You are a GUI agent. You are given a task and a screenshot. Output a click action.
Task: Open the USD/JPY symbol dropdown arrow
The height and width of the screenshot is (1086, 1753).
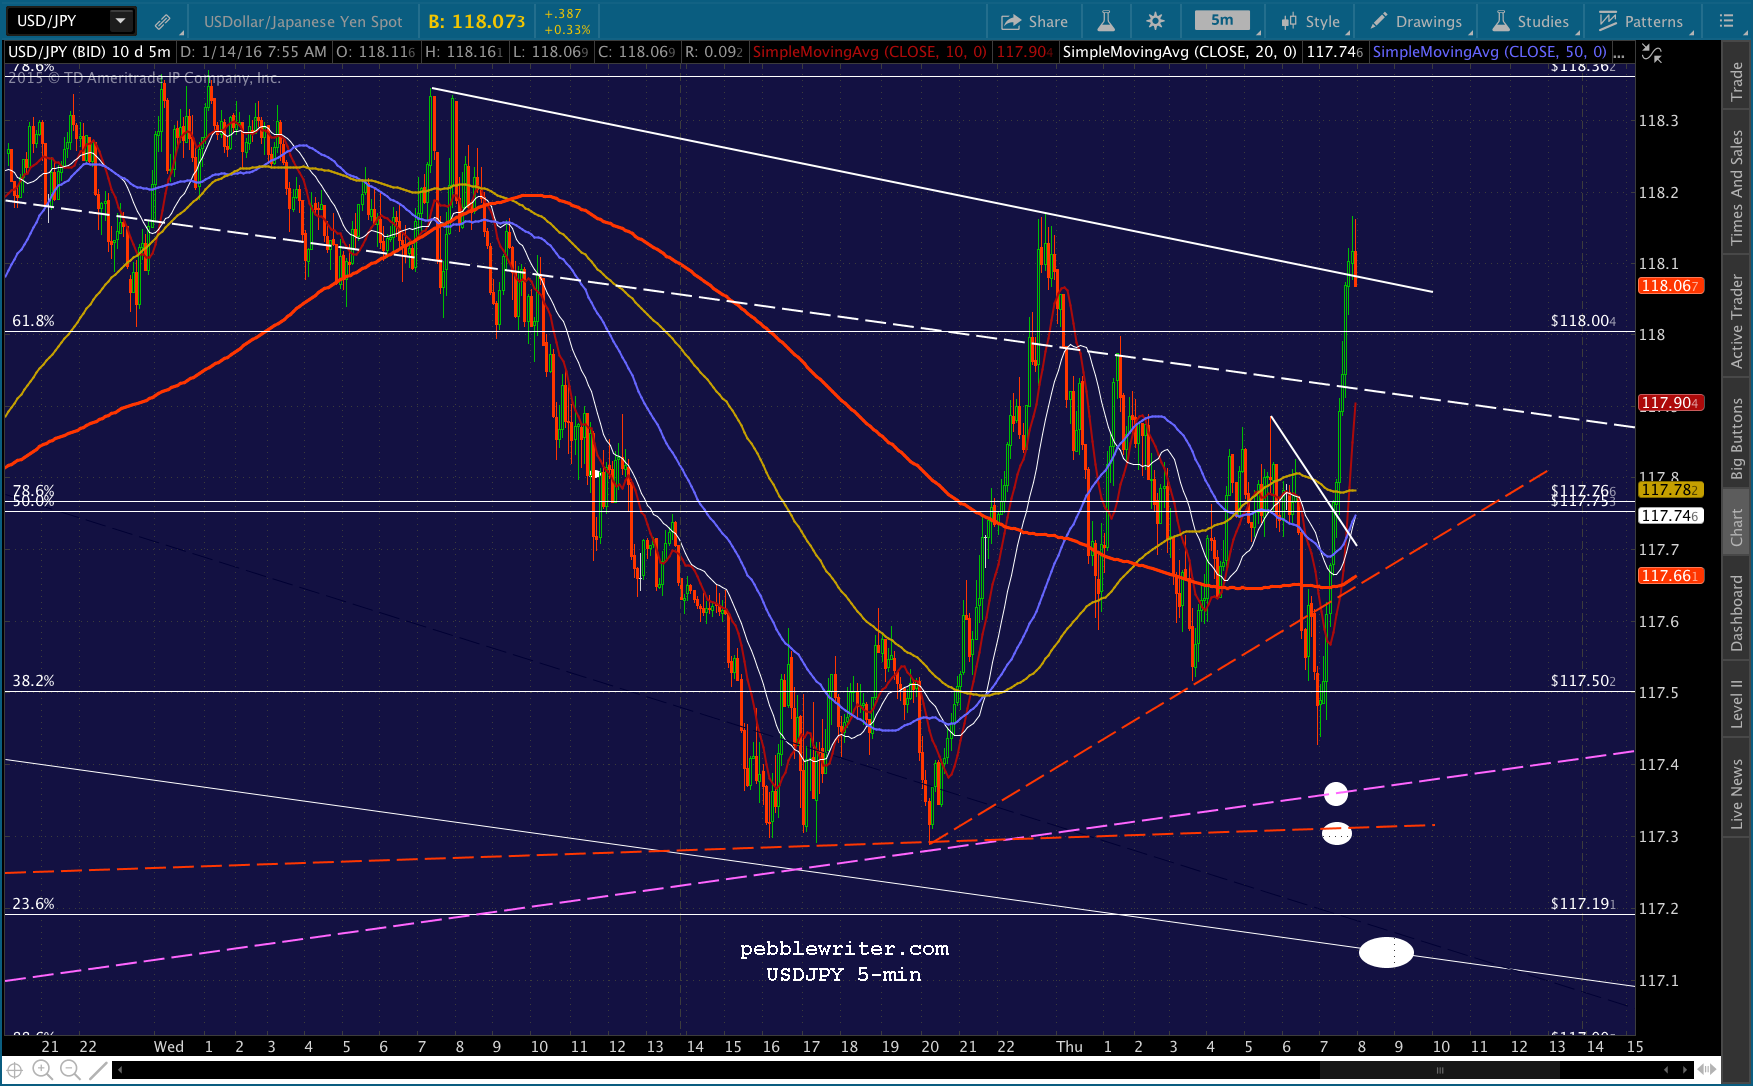pyautogui.click(x=121, y=20)
